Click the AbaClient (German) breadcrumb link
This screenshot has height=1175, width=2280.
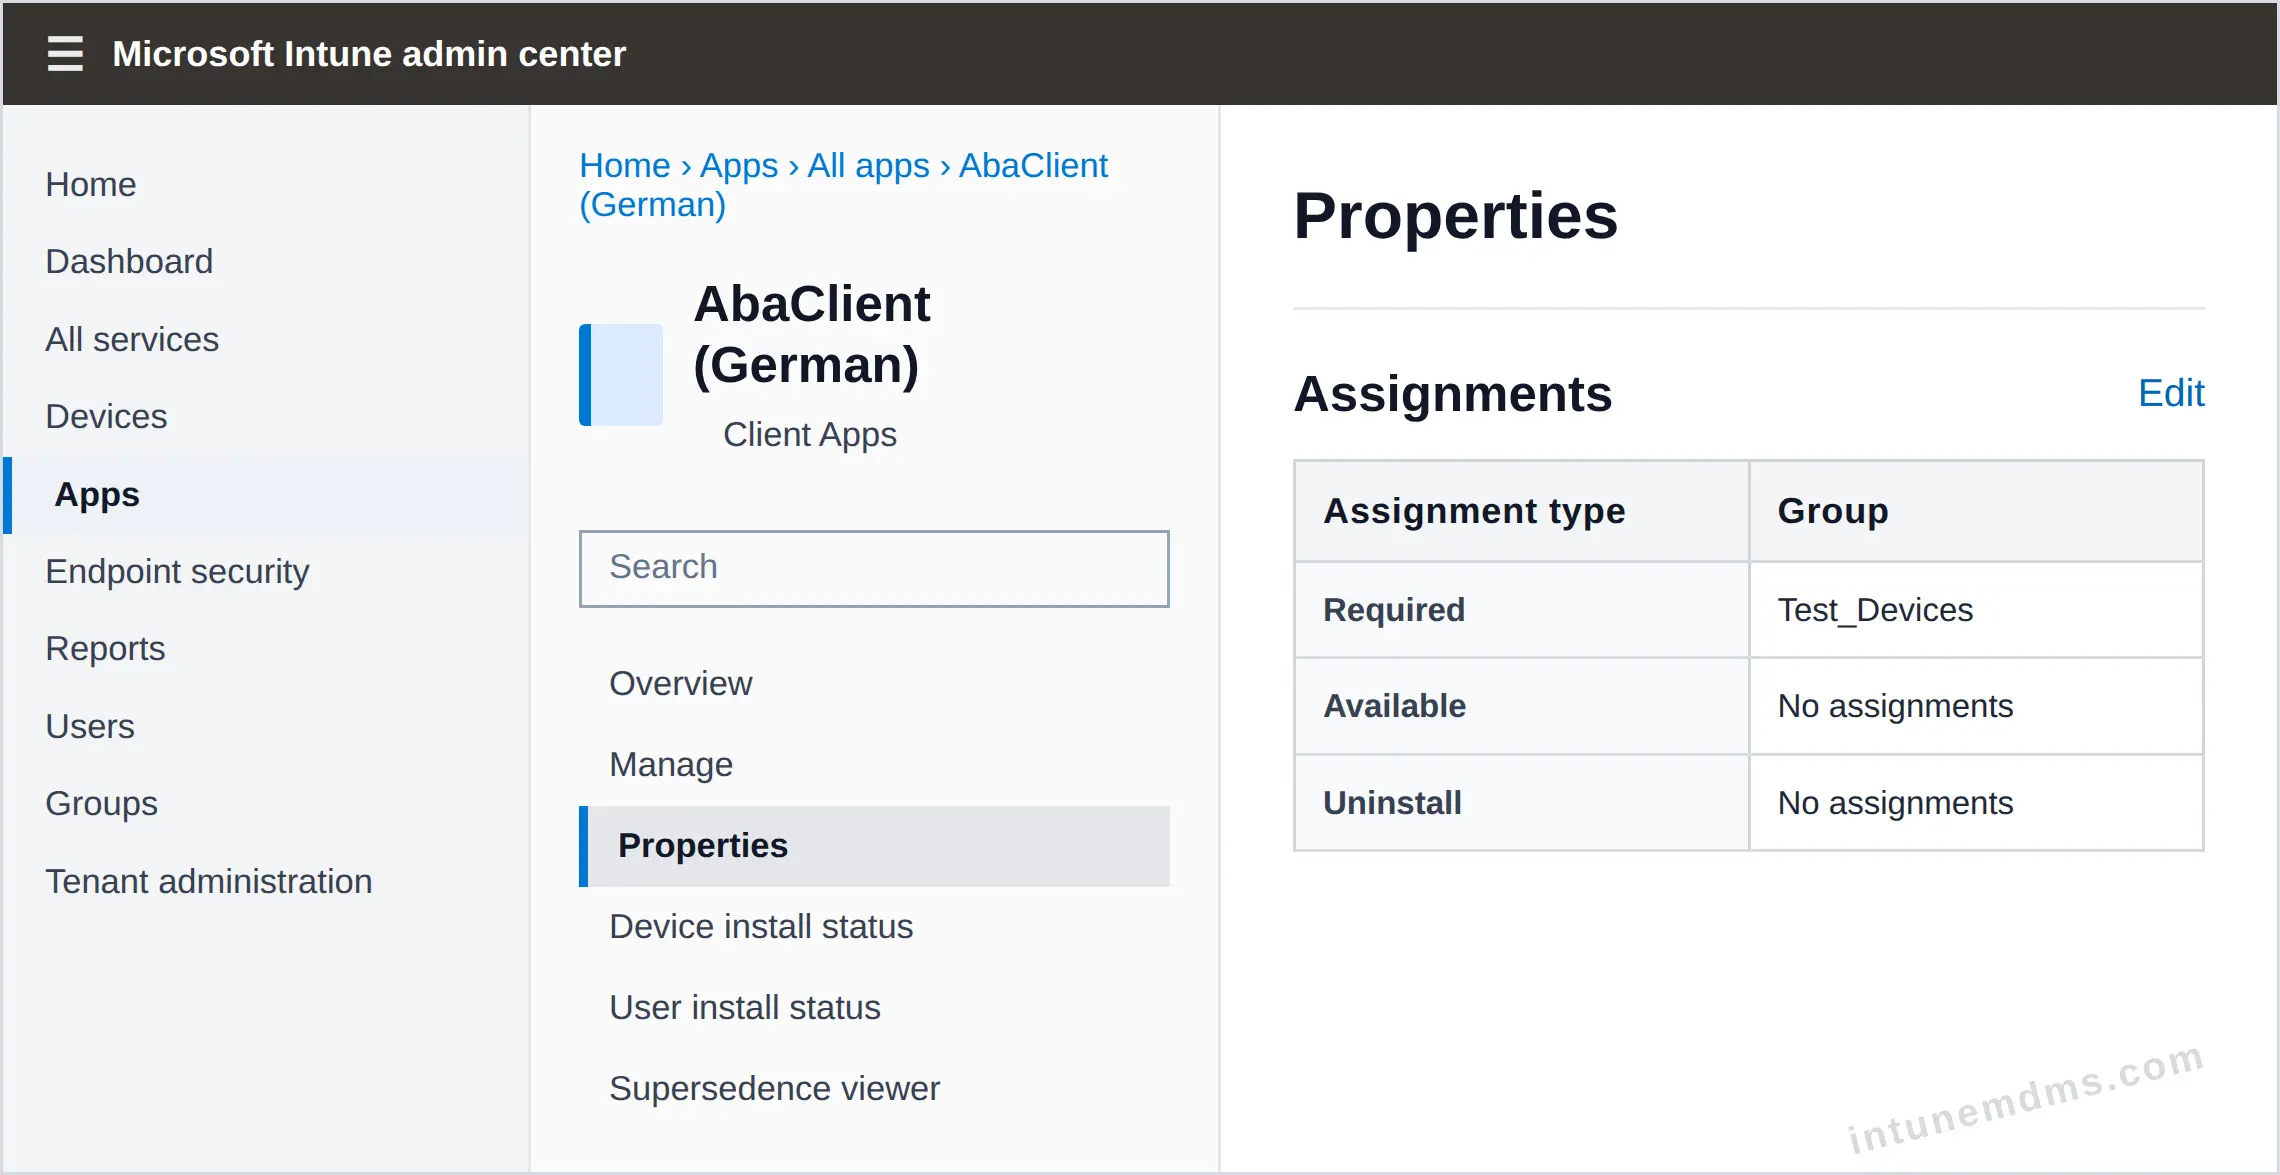[844, 185]
